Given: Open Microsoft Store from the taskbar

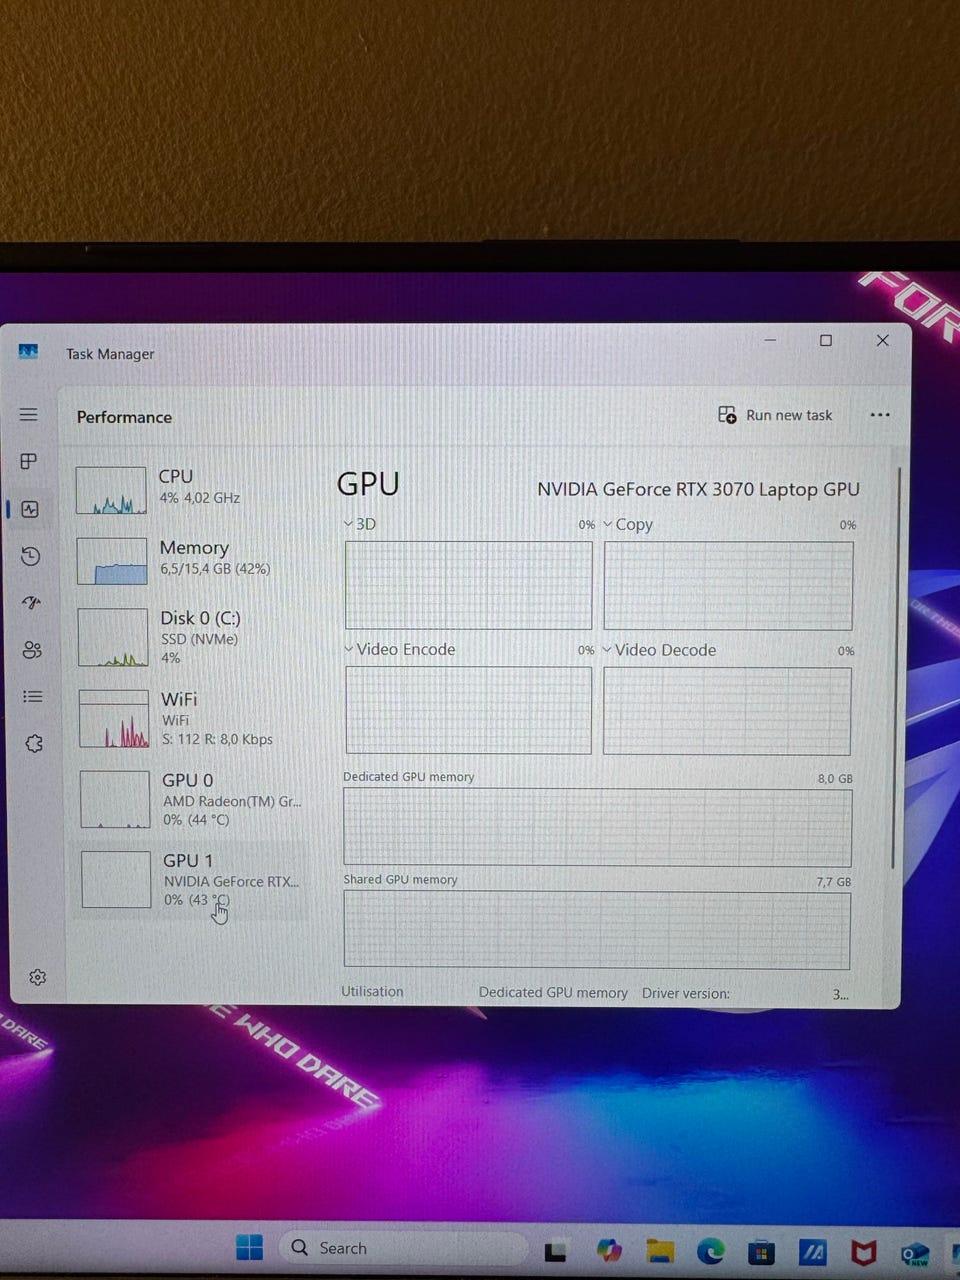Looking at the screenshot, I should click(x=761, y=1251).
